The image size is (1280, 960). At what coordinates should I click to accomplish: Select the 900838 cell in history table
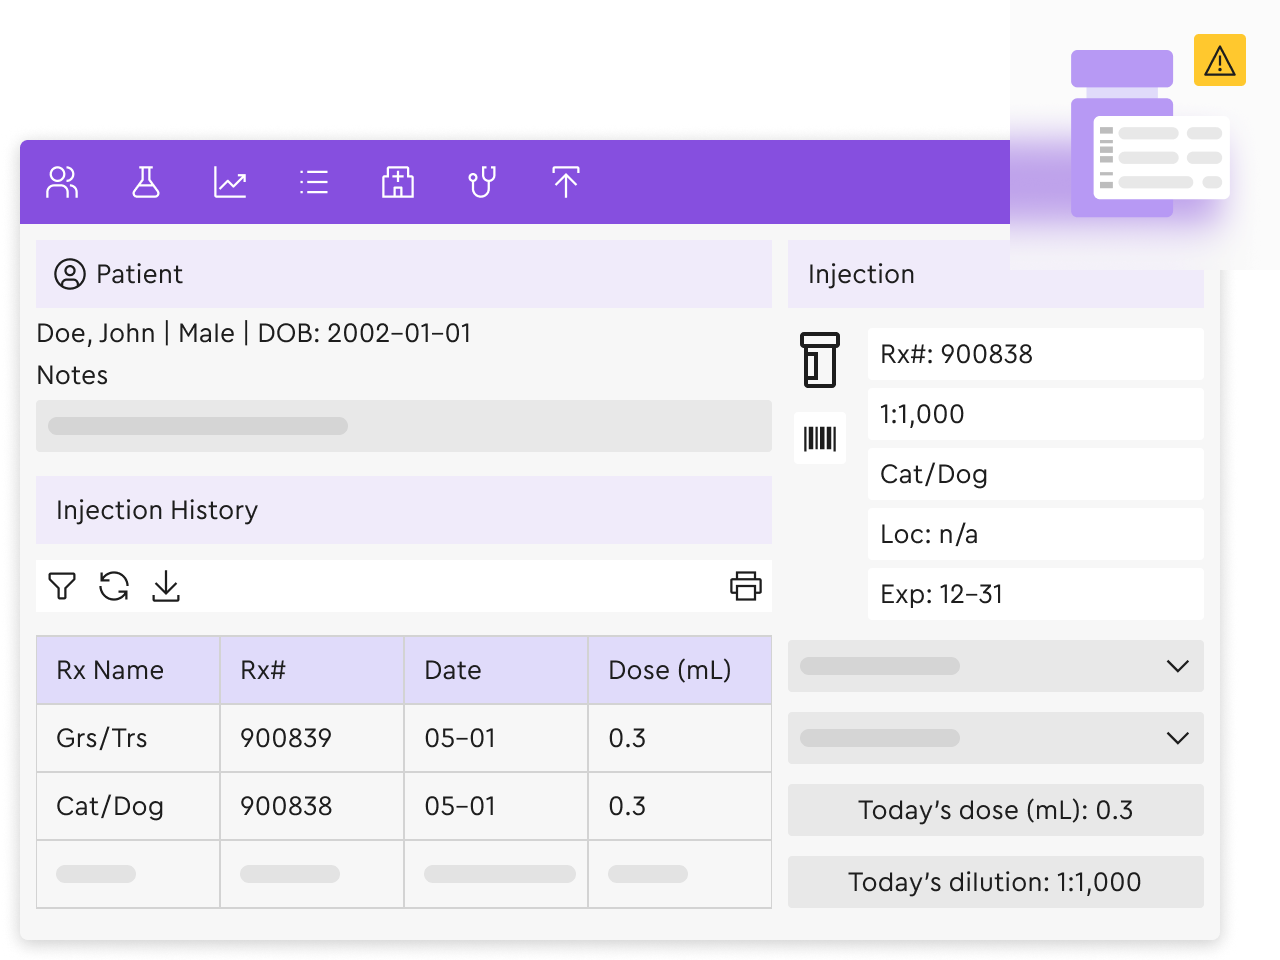coord(312,806)
